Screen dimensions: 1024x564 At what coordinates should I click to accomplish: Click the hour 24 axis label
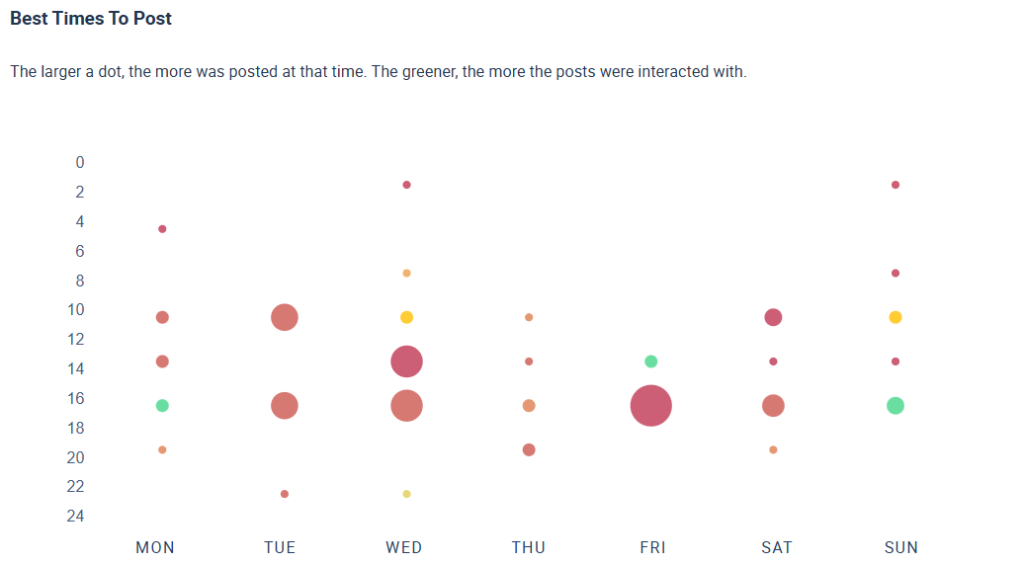pyautogui.click(x=77, y=516)
